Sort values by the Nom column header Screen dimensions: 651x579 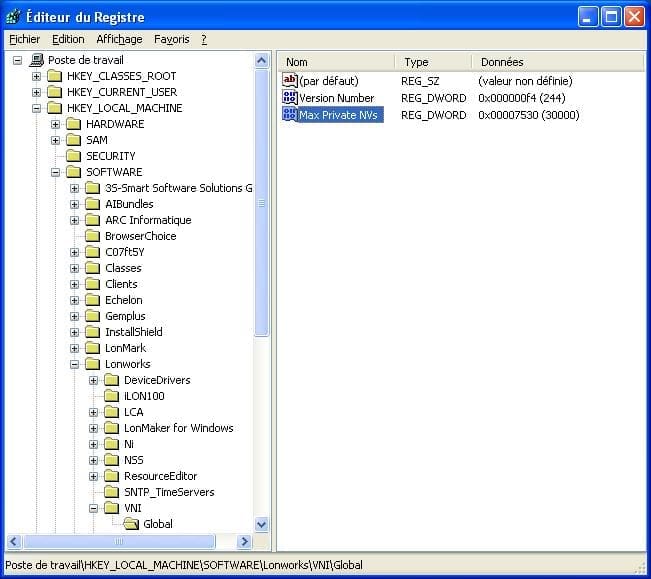(335, 62)
